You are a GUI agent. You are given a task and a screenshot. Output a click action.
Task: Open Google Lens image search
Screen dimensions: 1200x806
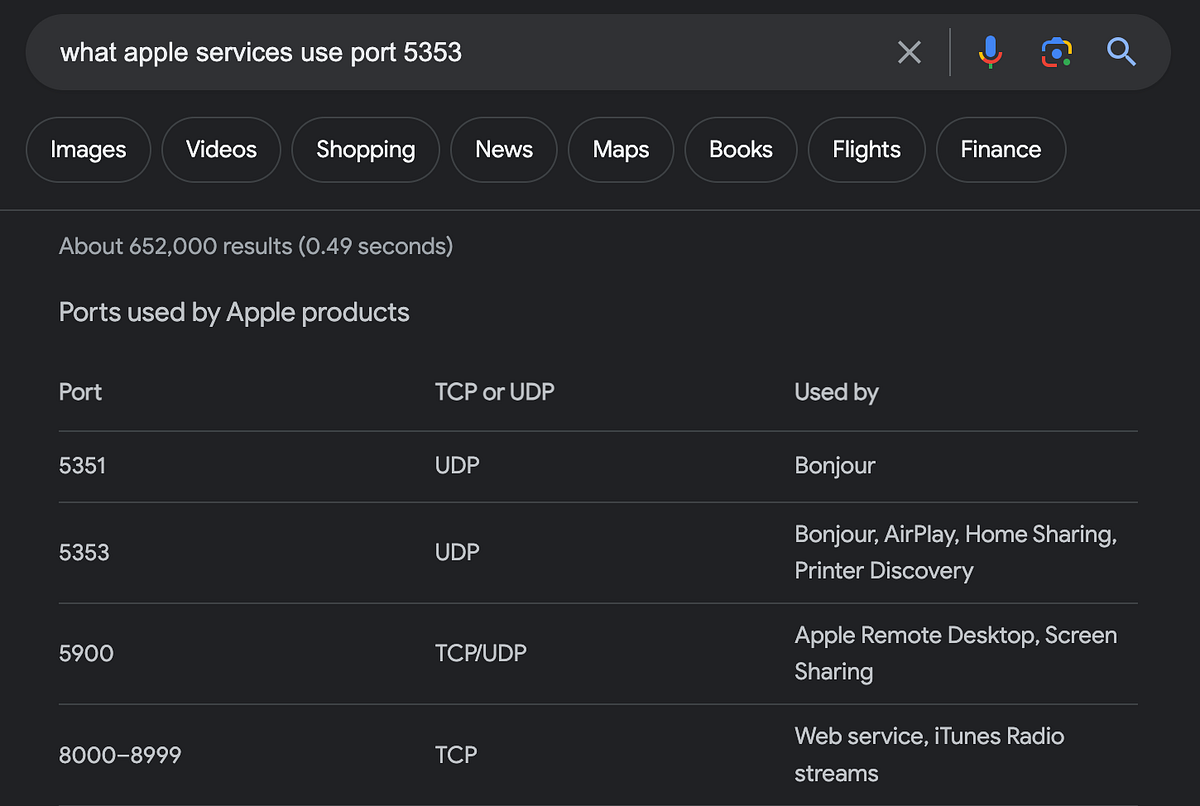click(x=1057, y=52)
